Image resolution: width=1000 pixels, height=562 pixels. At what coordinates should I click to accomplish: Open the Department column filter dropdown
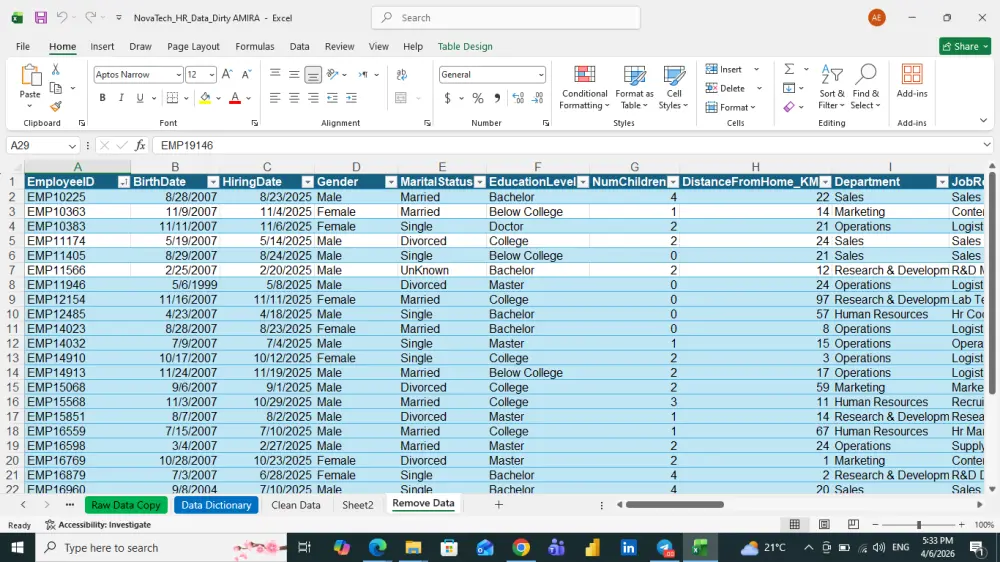[x=942, y=182]
